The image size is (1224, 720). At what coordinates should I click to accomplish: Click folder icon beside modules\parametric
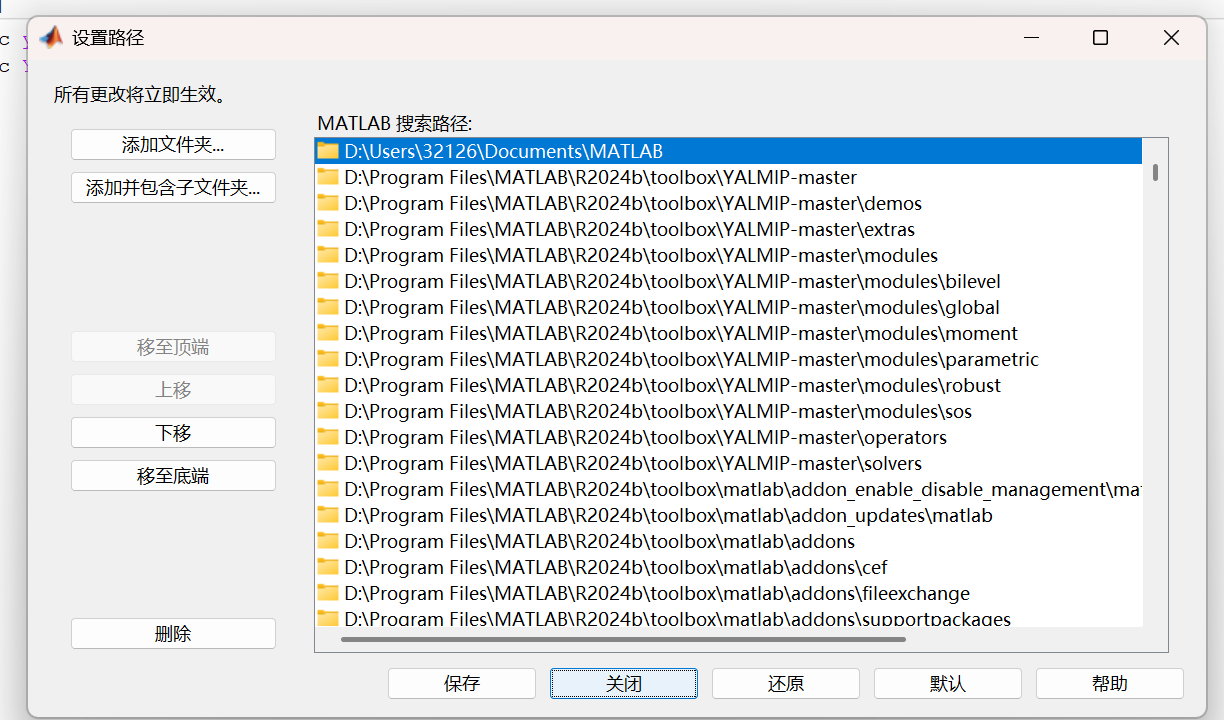pyautogui.click(x=328, y=359)
